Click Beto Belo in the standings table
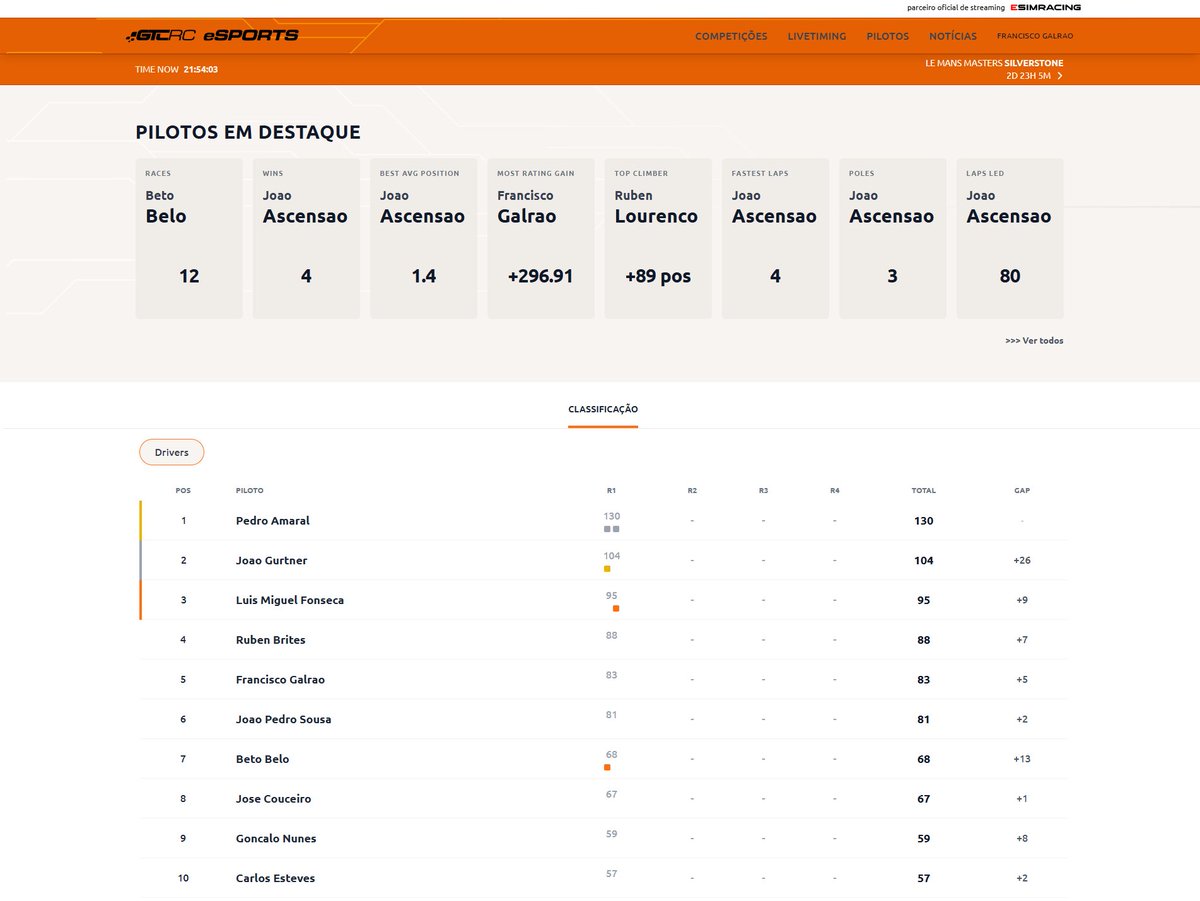The width and height of the screenshot is (1200, 901). (263, 759)
